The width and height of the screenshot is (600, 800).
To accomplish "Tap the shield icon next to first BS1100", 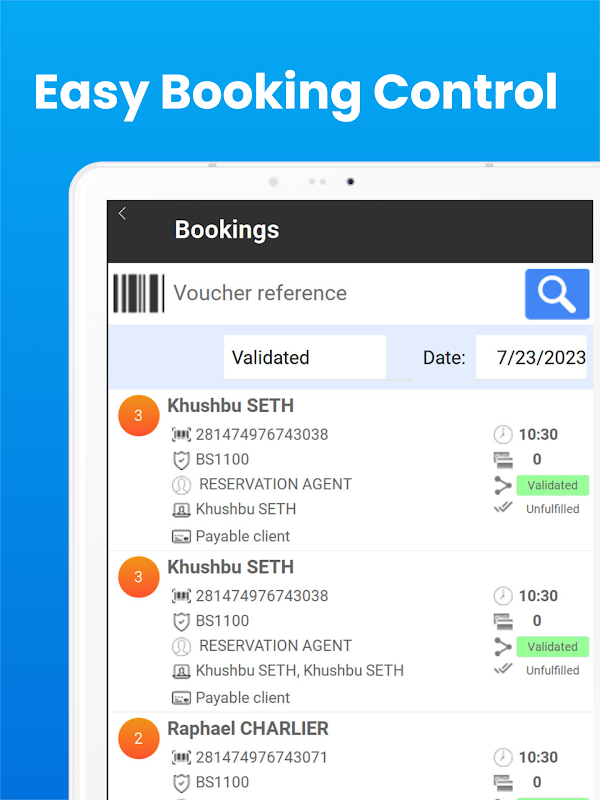I will pyautogui.click(x=181, y=460).
